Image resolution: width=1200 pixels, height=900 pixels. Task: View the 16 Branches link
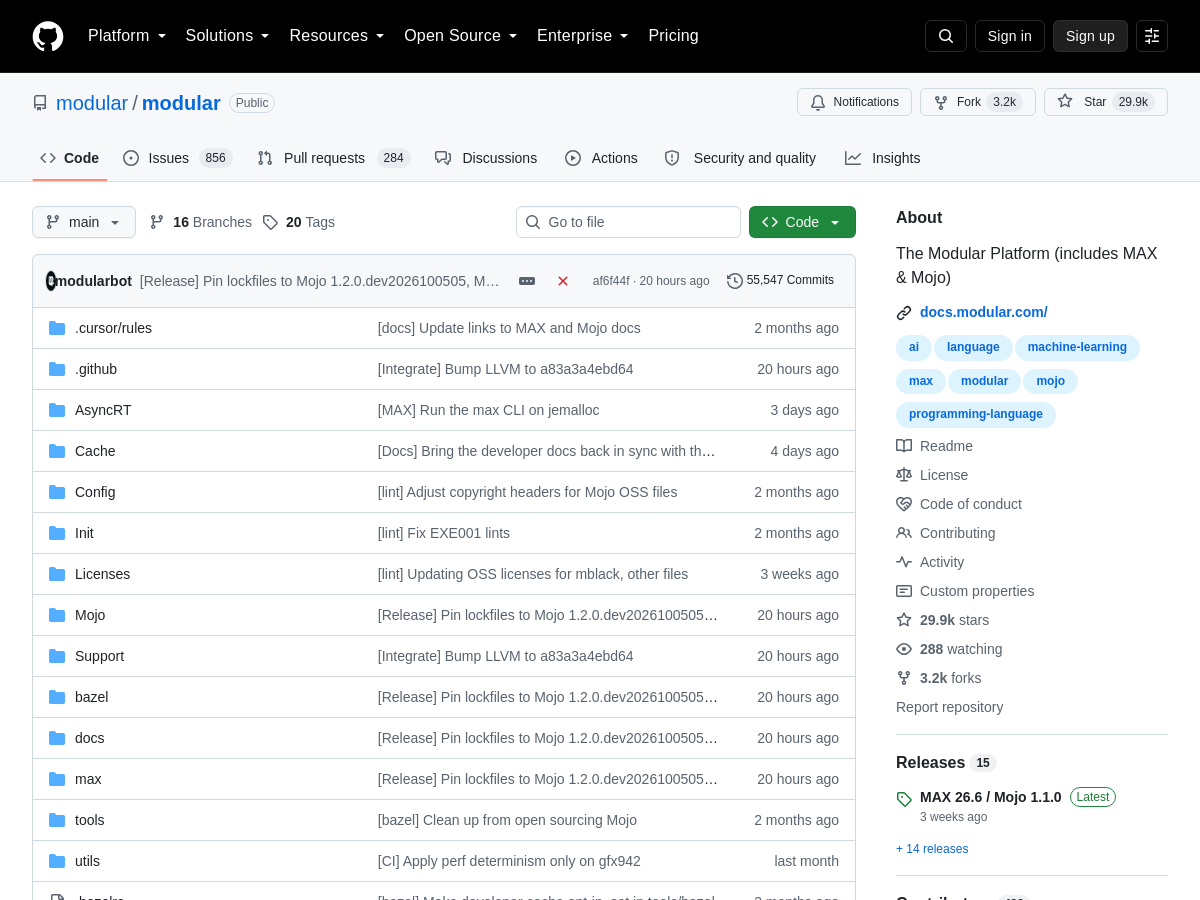click(x=201, y=222)
